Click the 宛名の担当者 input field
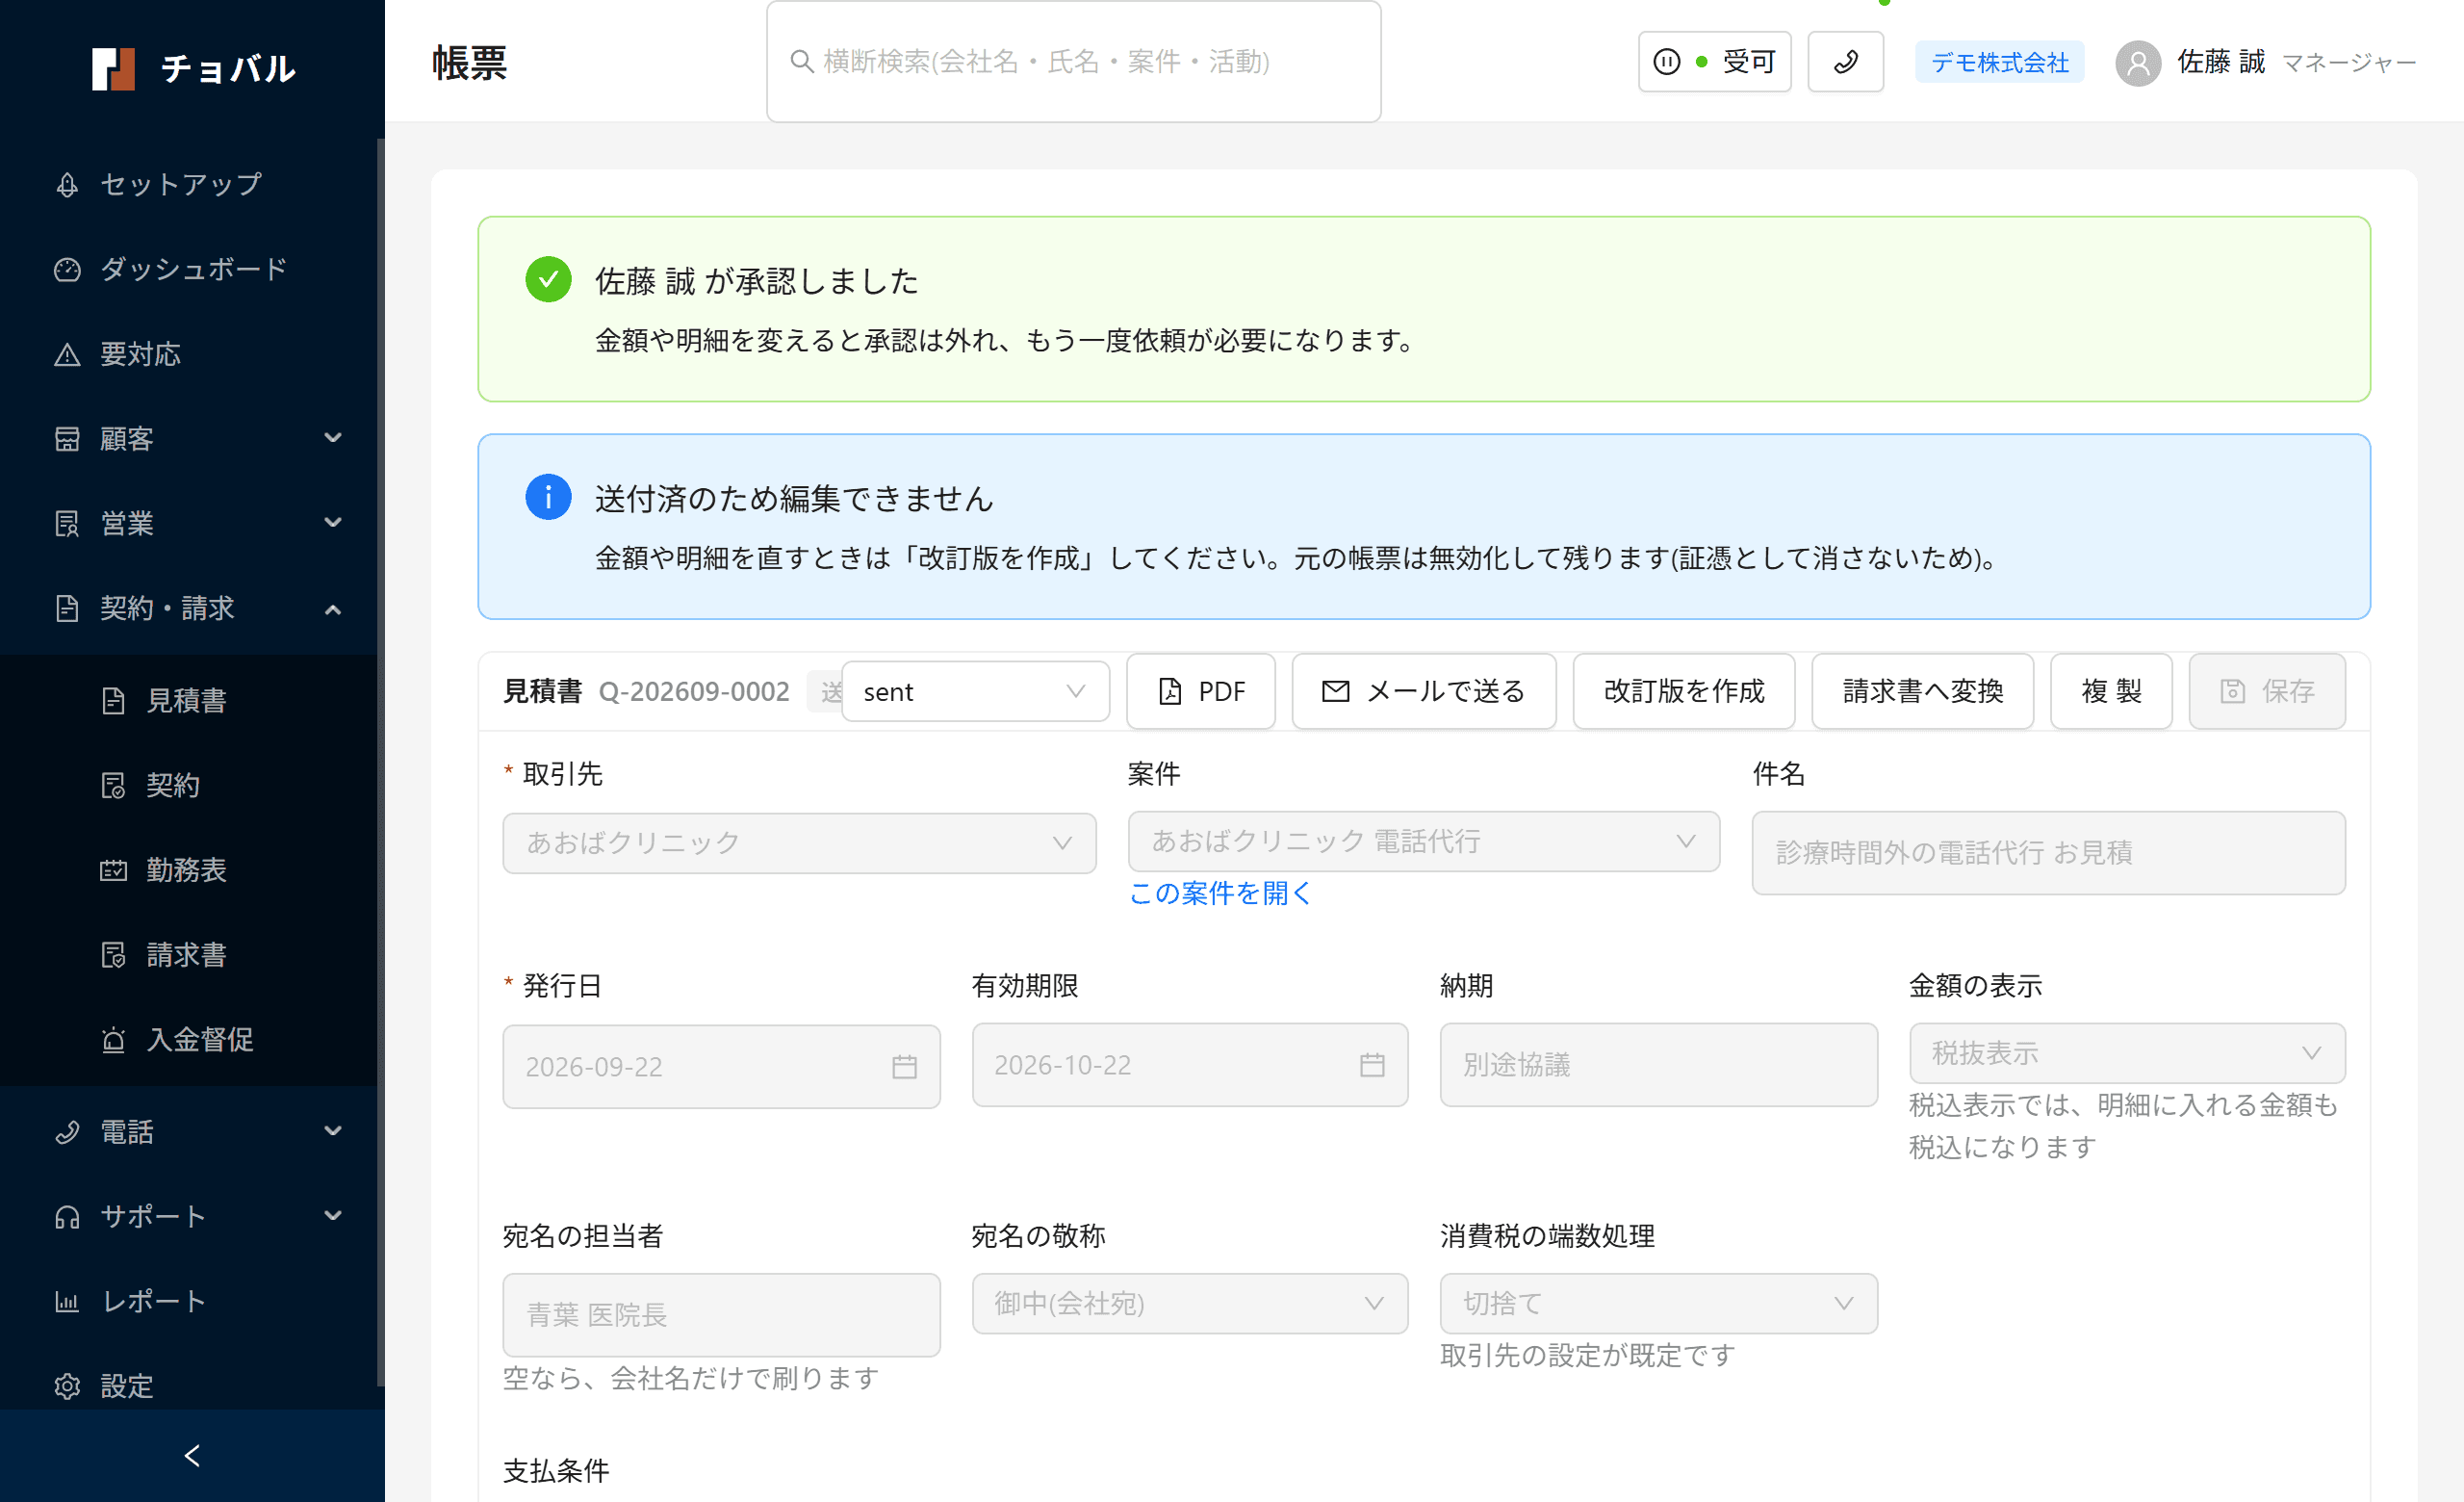2464x1502 pixels. pyautogui.click(x=721, y=1315)
